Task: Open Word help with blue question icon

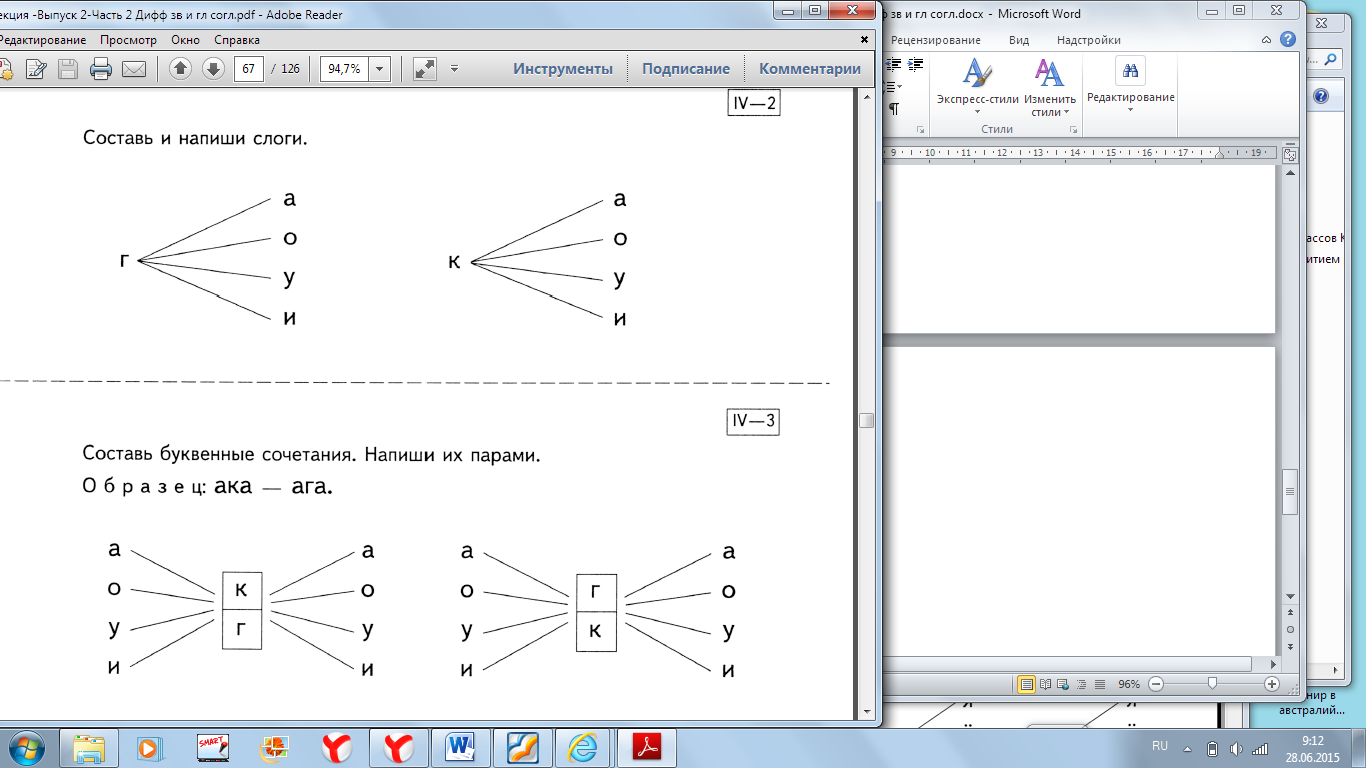Action: point(1288,39)
